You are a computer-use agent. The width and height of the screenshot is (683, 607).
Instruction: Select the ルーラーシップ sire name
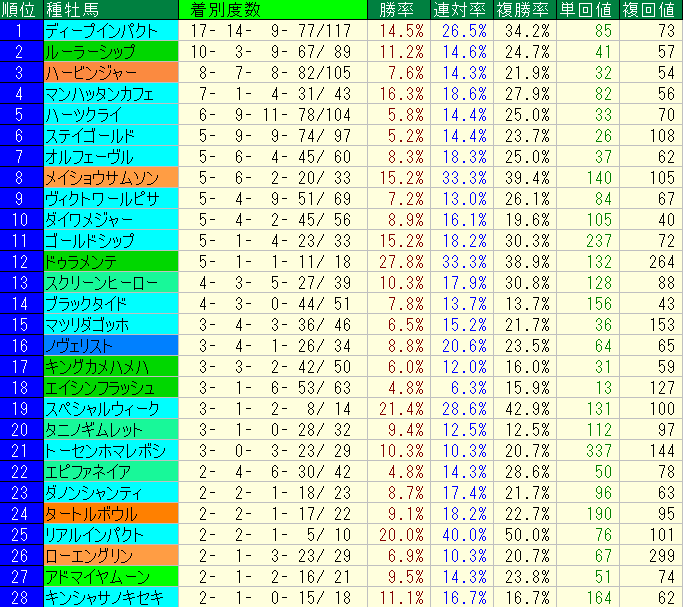pos(111,51)
